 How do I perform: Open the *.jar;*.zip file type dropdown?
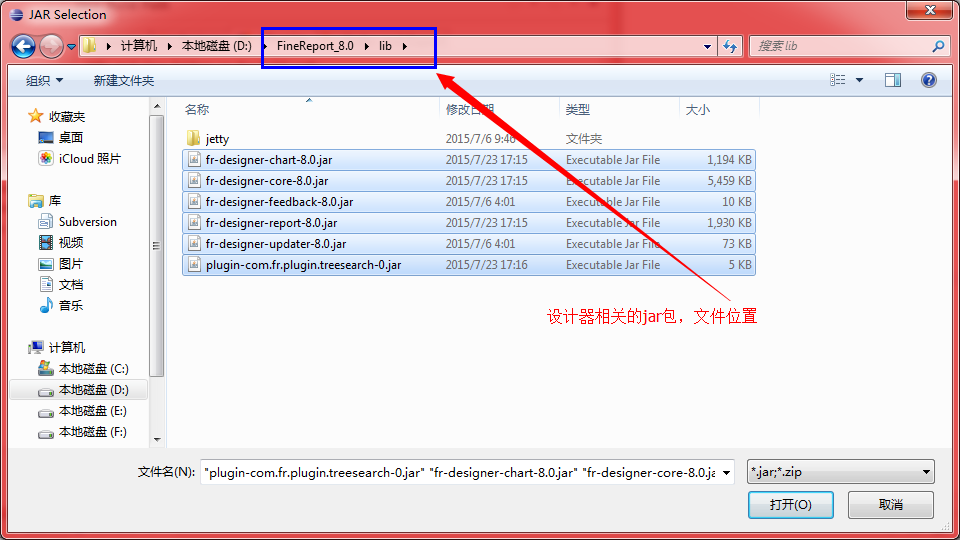tap(841, 472)
